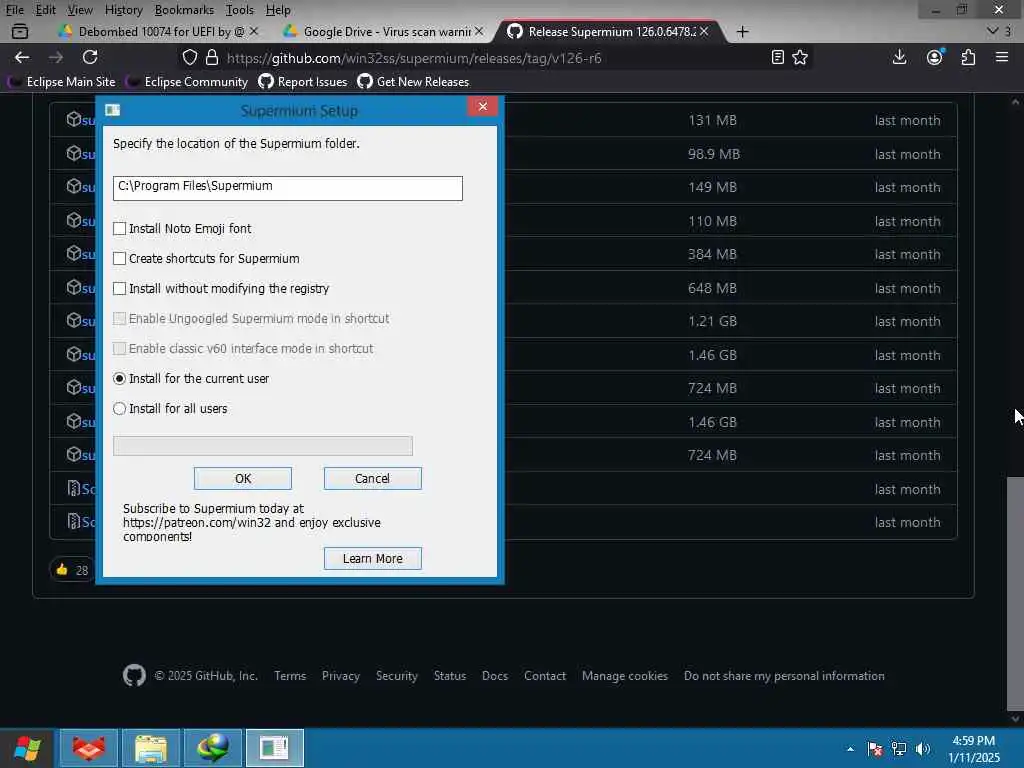Screen dimensions: 1024x768
Task: Reload the page with the refresh icon
Action: coord(90,57)
